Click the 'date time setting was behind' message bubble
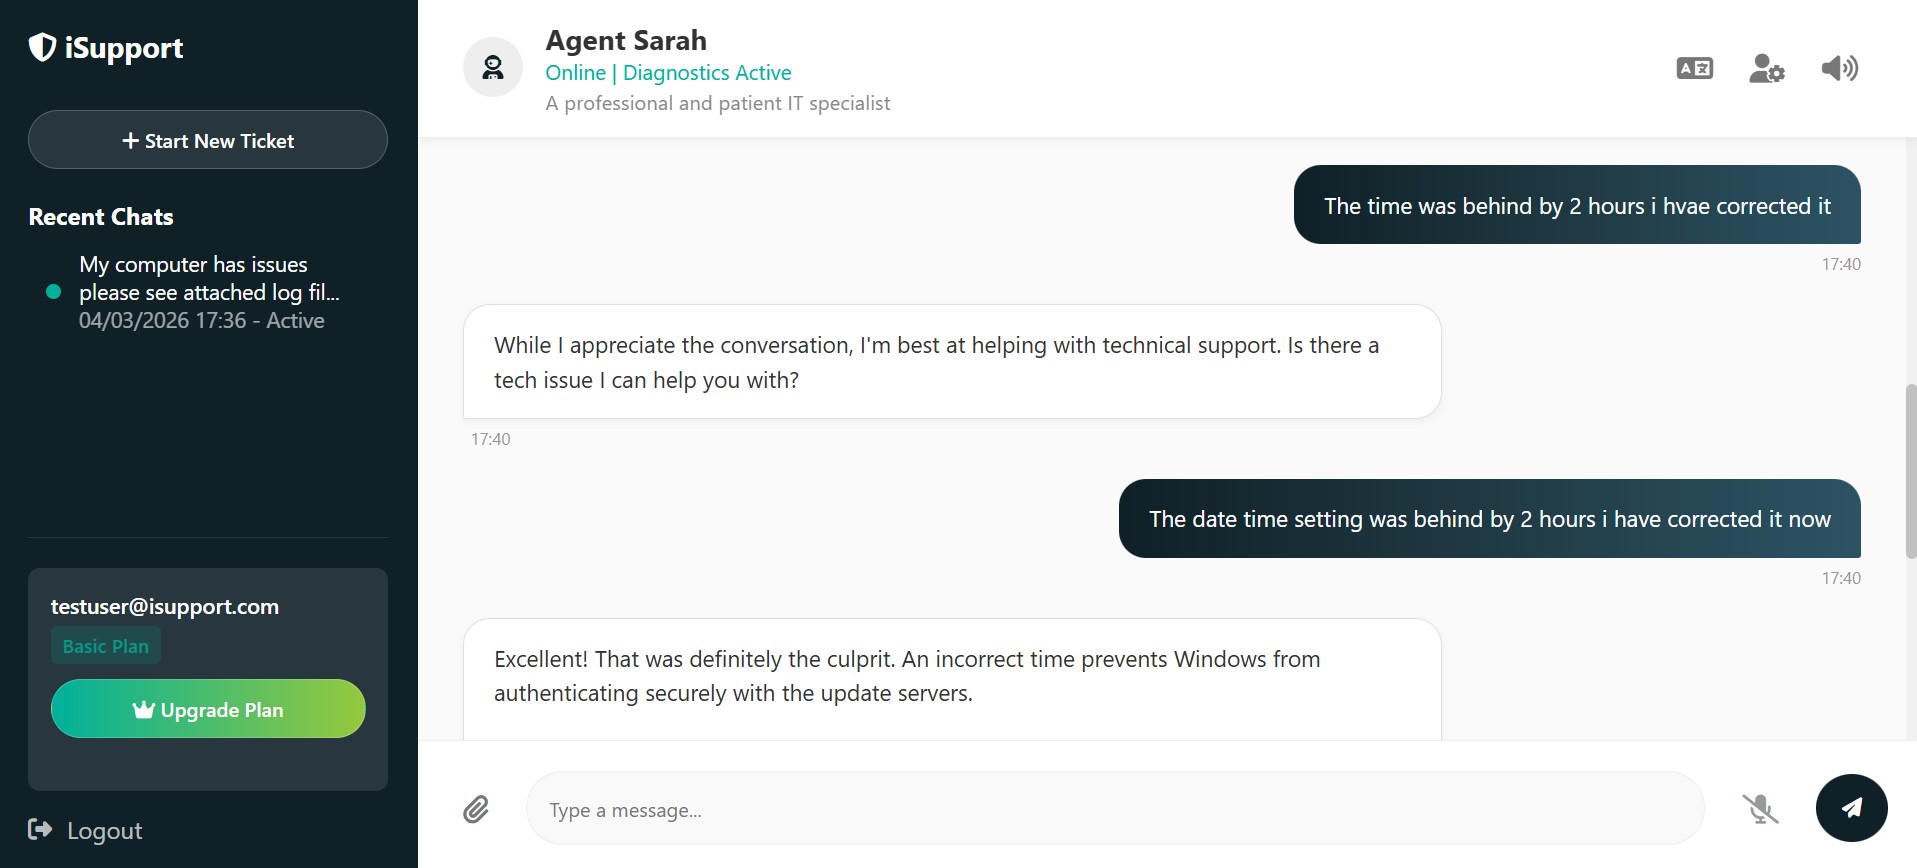This screenshot has width=1917, height=868. click(1489, 519)
